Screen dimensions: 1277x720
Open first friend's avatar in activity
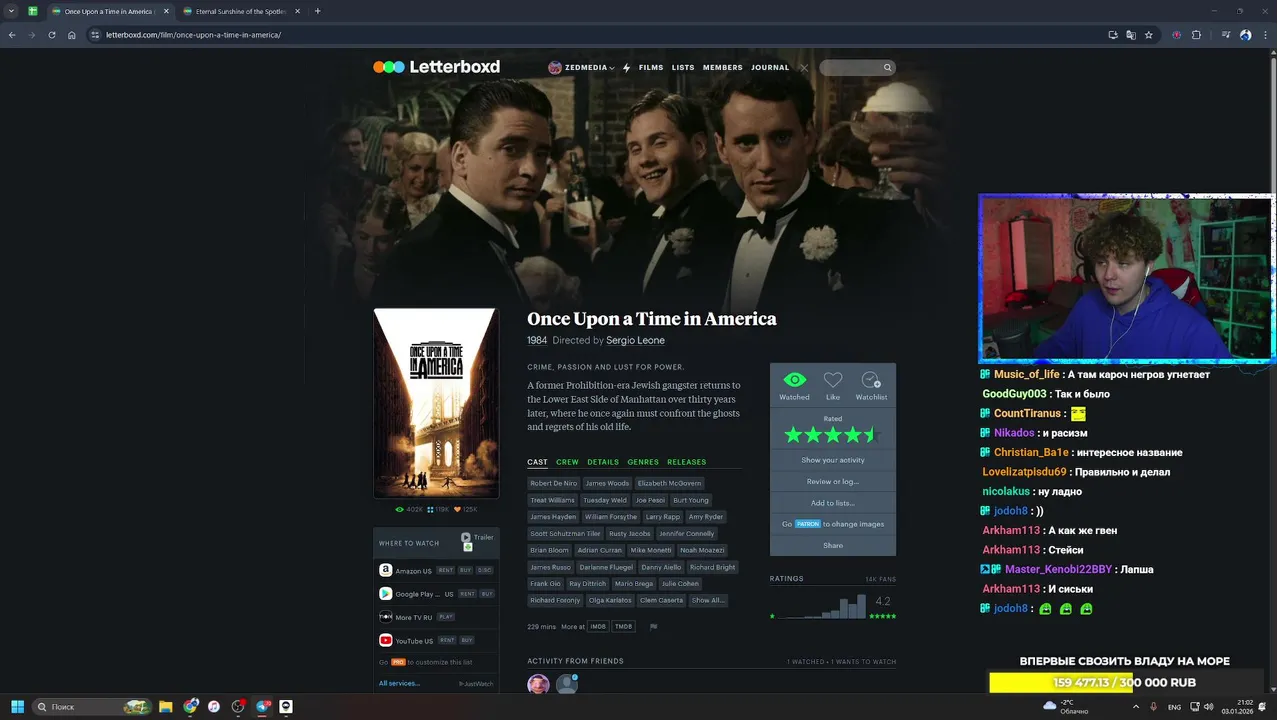click(x=538, y=684)
